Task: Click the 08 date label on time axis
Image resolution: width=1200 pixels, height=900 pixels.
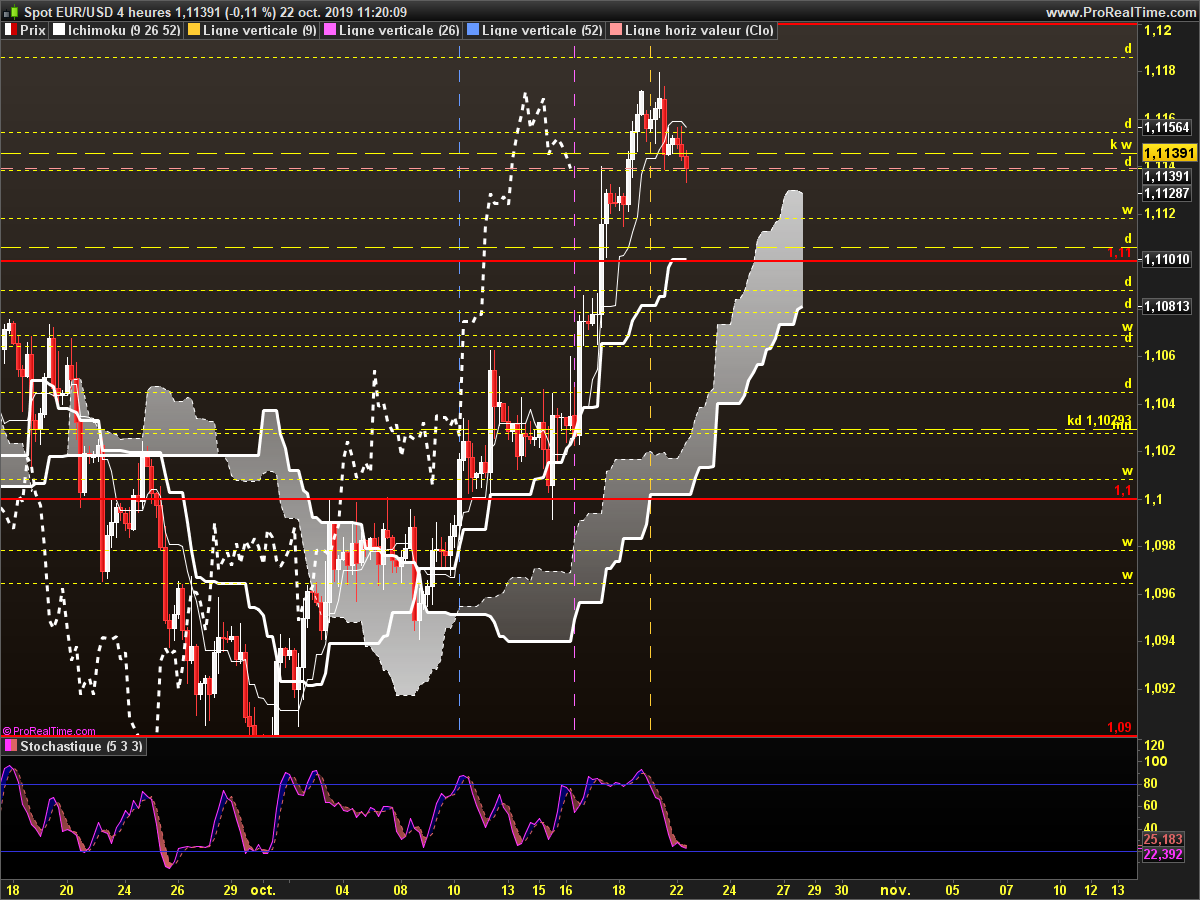Action: pos(401,889)
